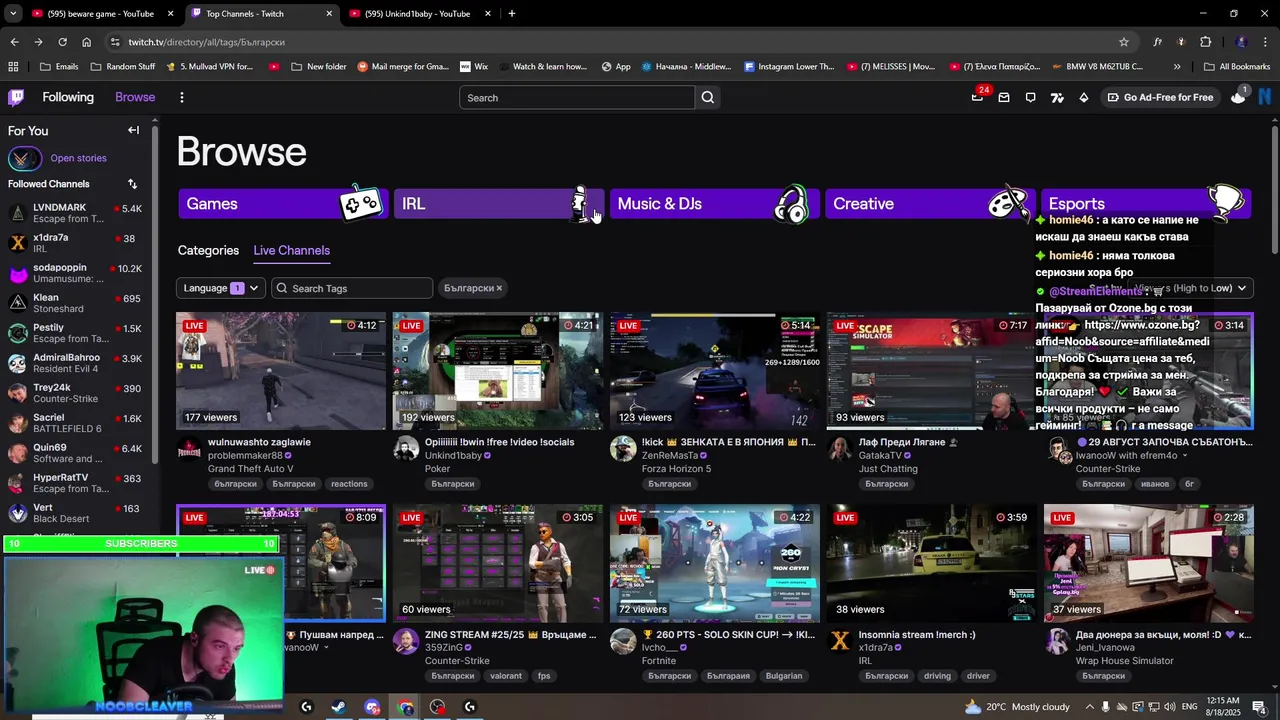The image size is (1280, 720).
Task: Open the Viewers (High to Low) sort dropdown
Action: [1194, 288]
